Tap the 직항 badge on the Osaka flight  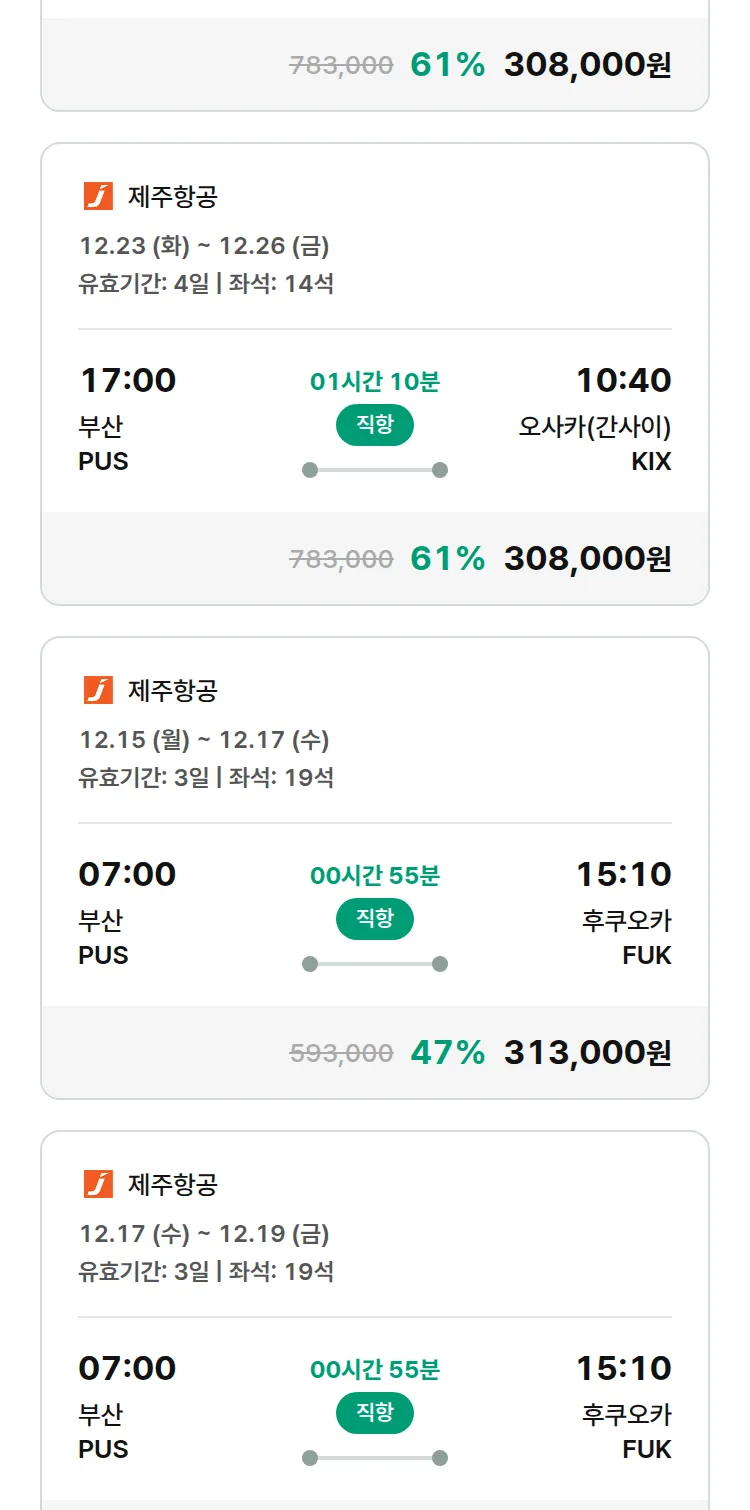(x=375, y=425)
